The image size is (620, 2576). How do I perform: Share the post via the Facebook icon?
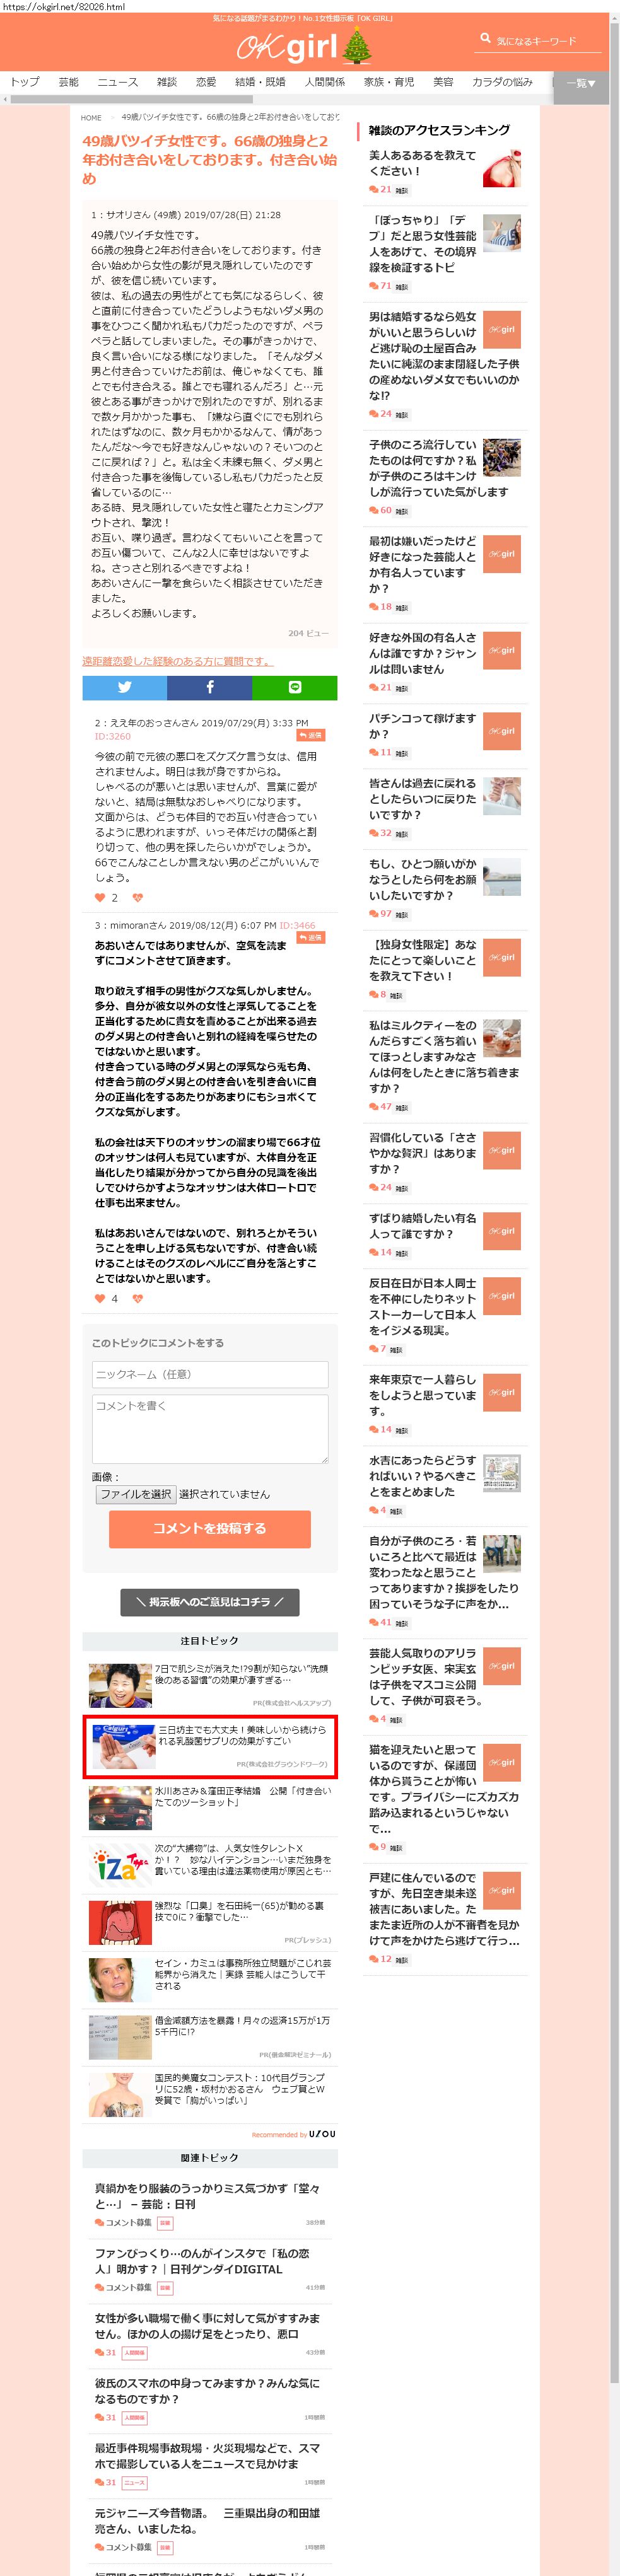(x=209, y=687)
